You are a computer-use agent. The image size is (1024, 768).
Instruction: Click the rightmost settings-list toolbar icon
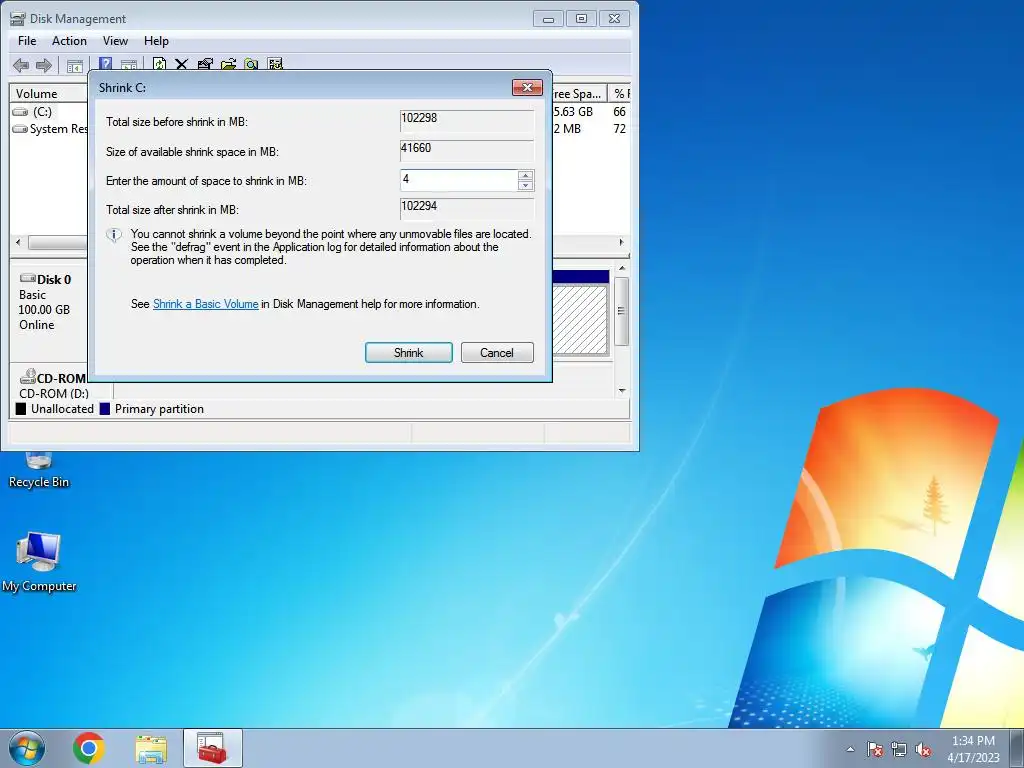tap(275, 64)
